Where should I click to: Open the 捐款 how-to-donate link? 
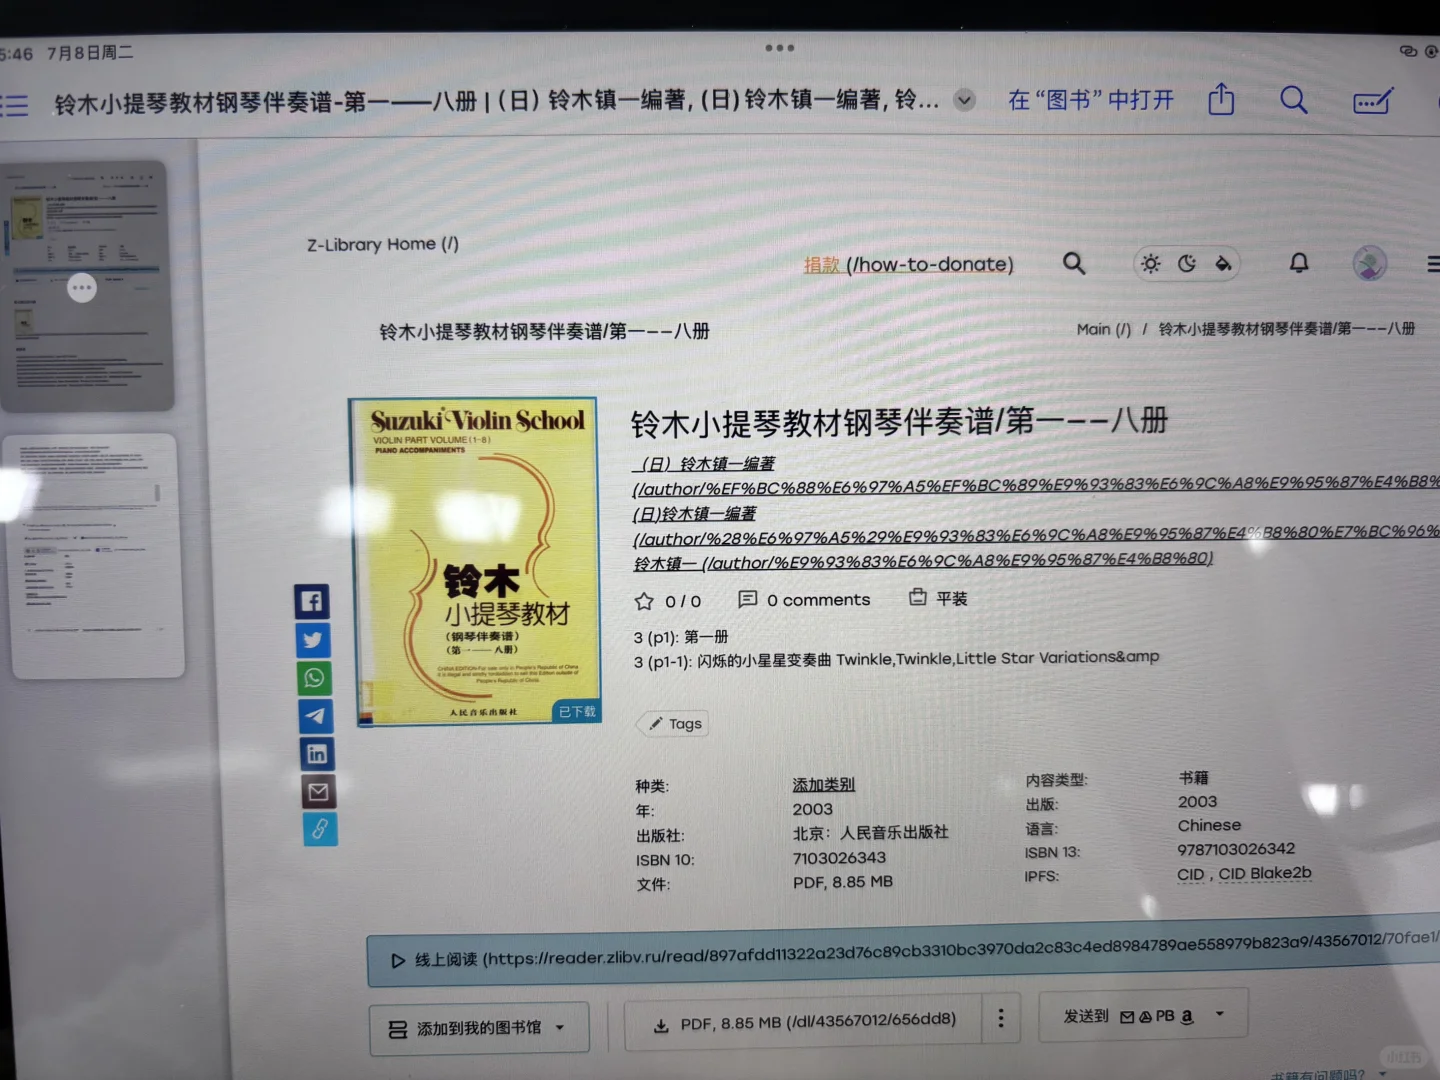click(908, 264)
